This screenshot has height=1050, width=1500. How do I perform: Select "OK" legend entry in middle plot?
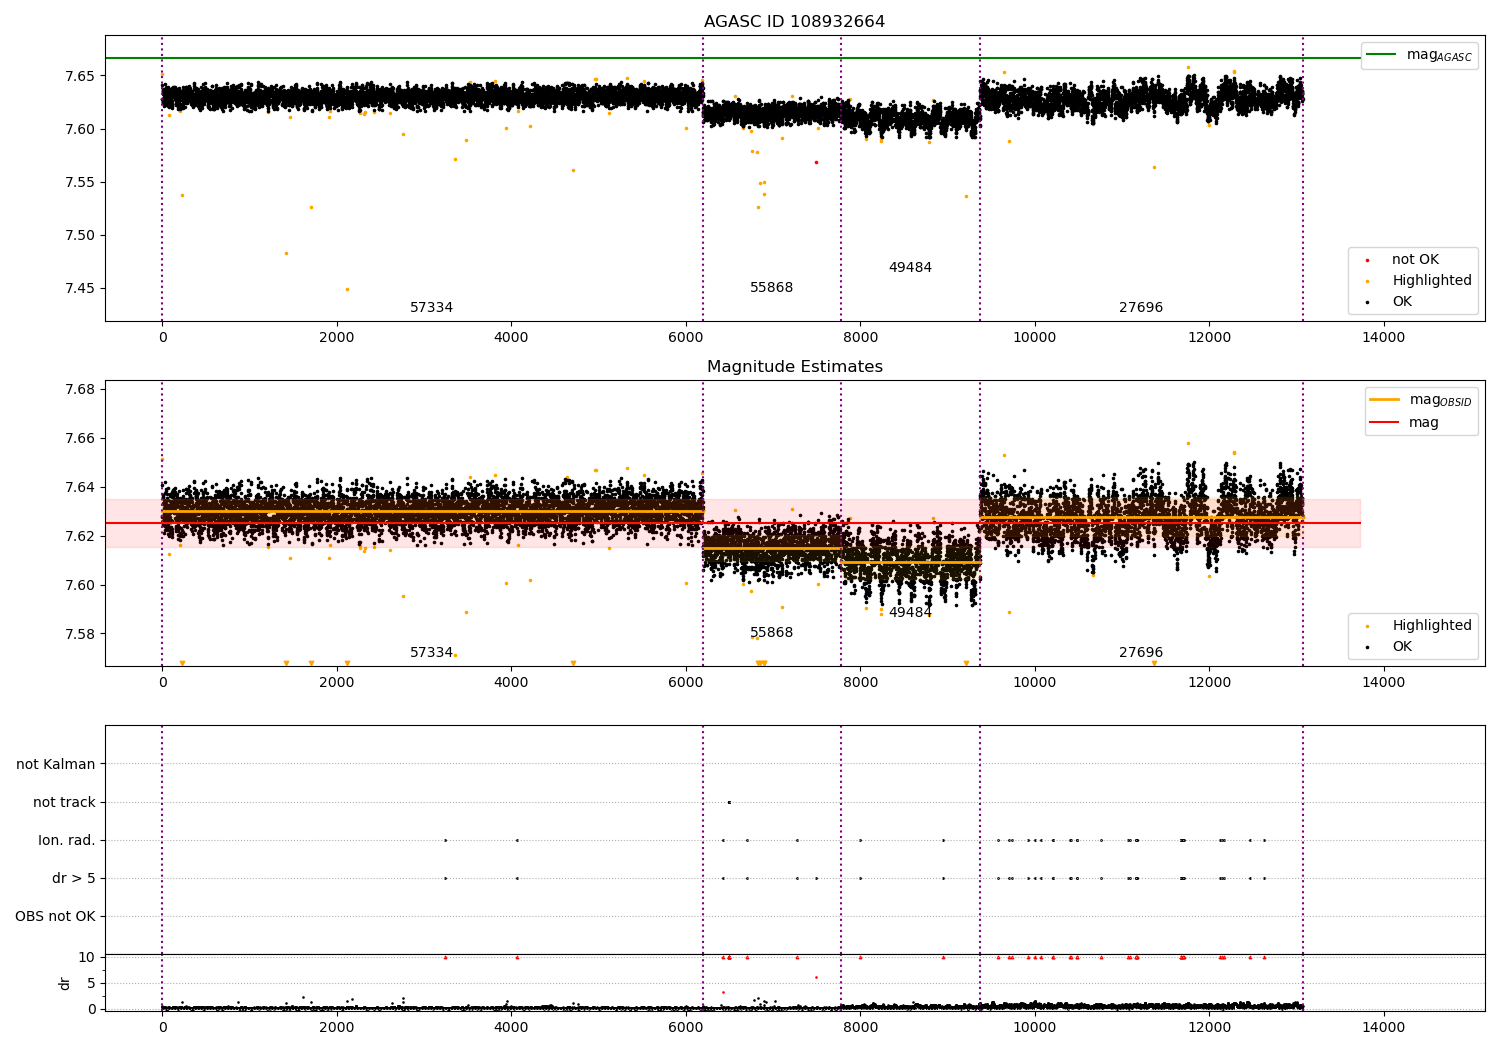tap(1402, 647)
